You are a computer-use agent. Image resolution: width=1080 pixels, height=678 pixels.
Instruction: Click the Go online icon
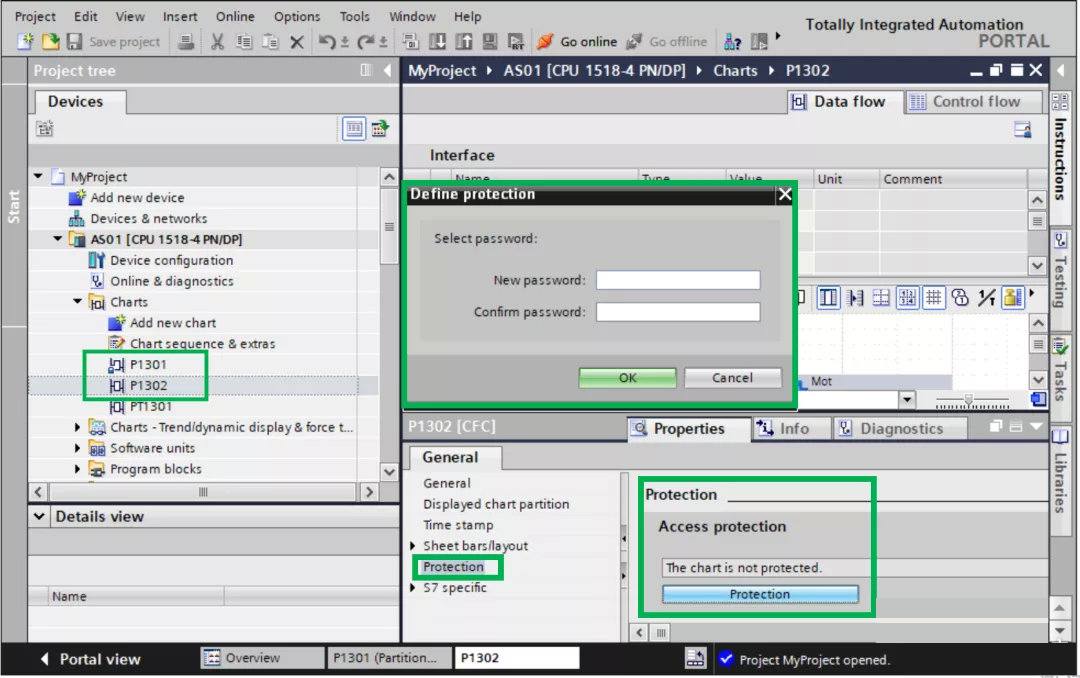point(545,42)
